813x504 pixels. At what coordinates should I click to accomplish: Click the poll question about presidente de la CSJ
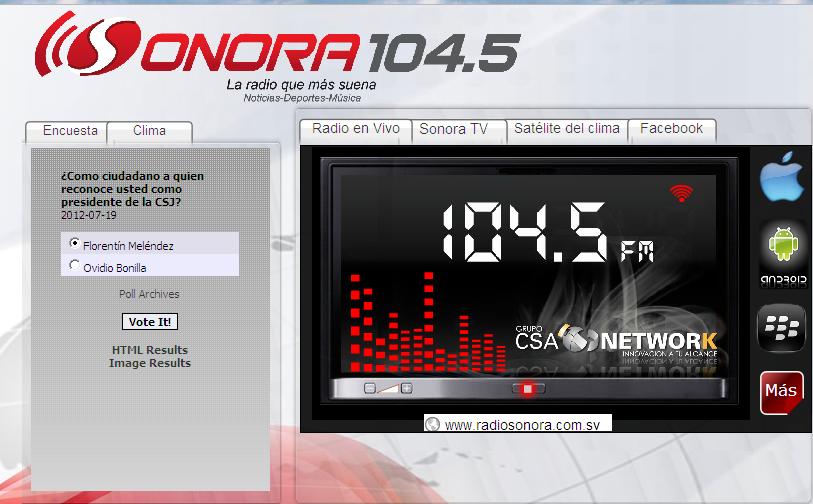(132, 189)
